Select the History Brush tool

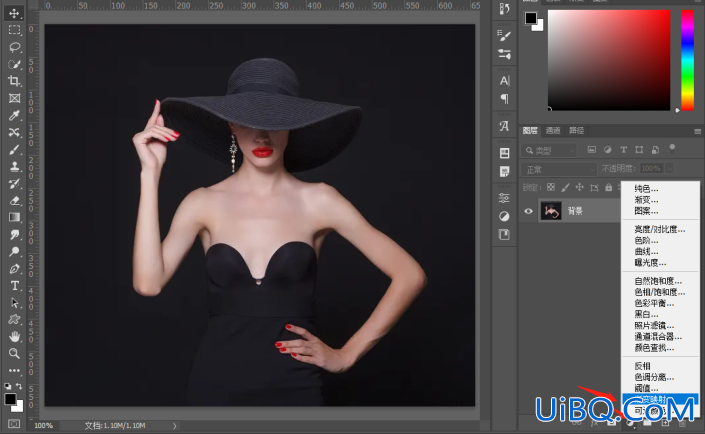pyautogui.click(x=14, y=183)
